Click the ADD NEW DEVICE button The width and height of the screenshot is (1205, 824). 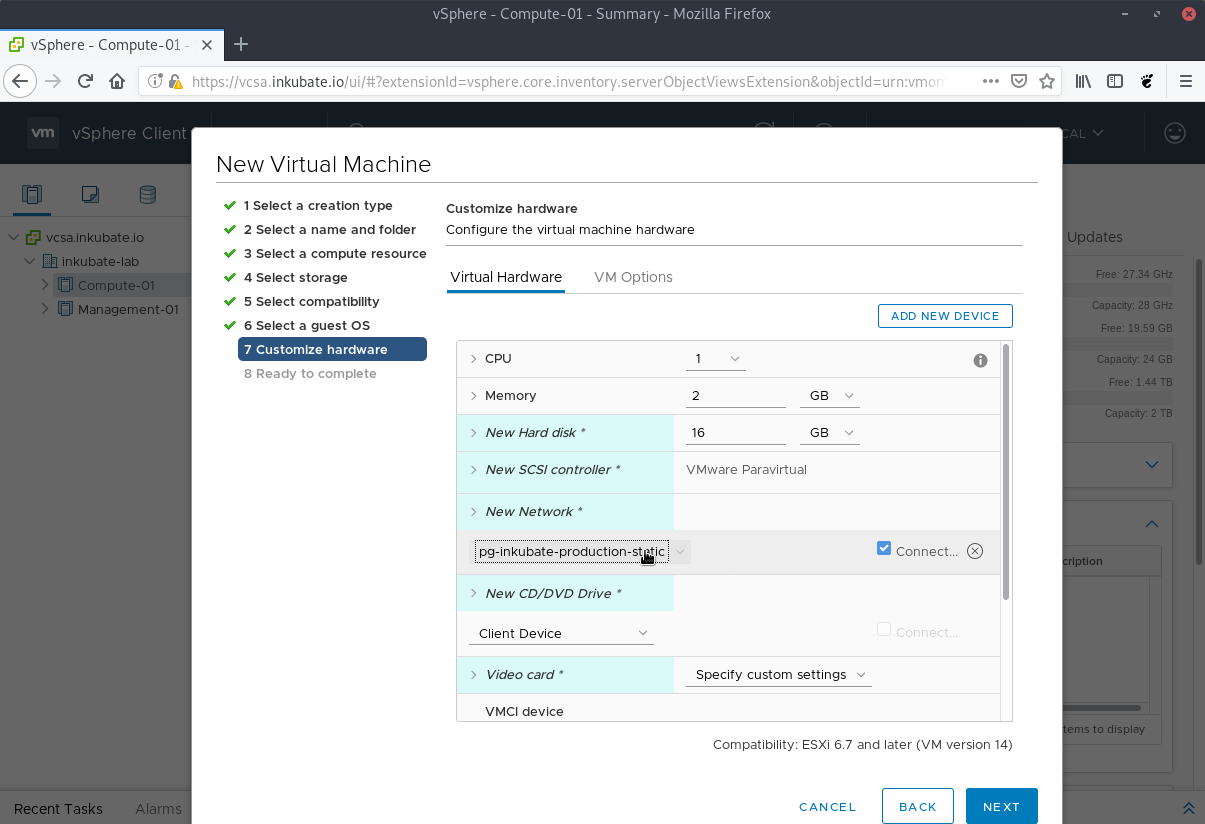944,315
